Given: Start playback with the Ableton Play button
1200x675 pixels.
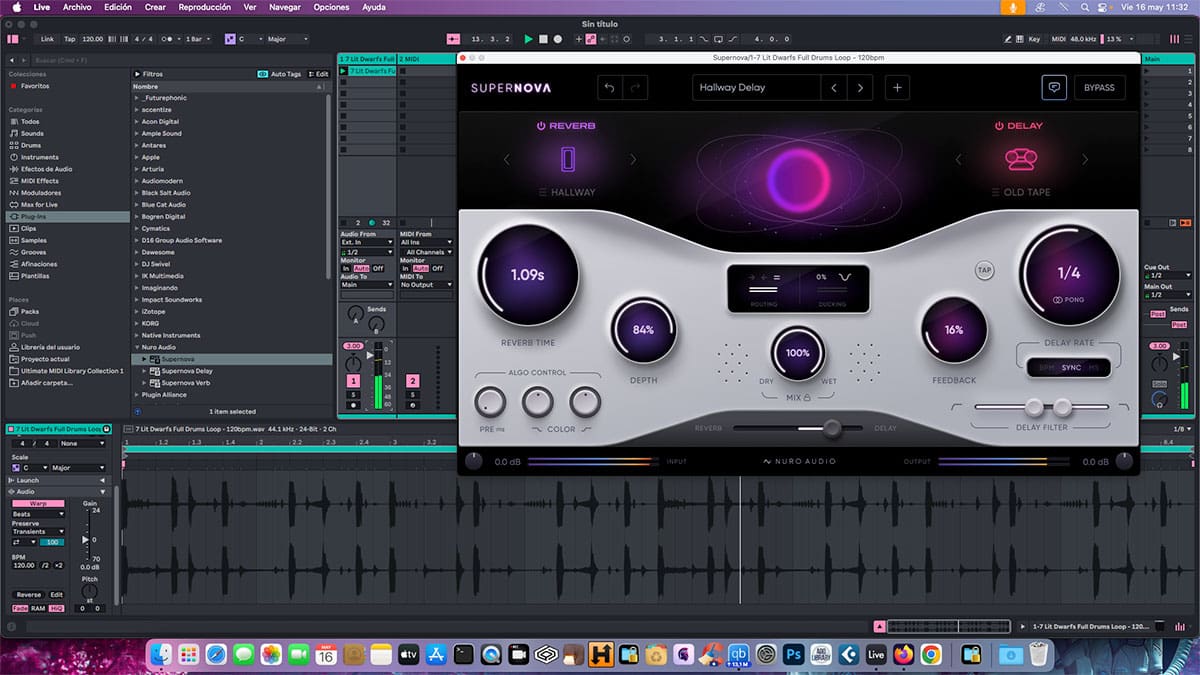Looking at the screenshot, I should click(529, 39).
